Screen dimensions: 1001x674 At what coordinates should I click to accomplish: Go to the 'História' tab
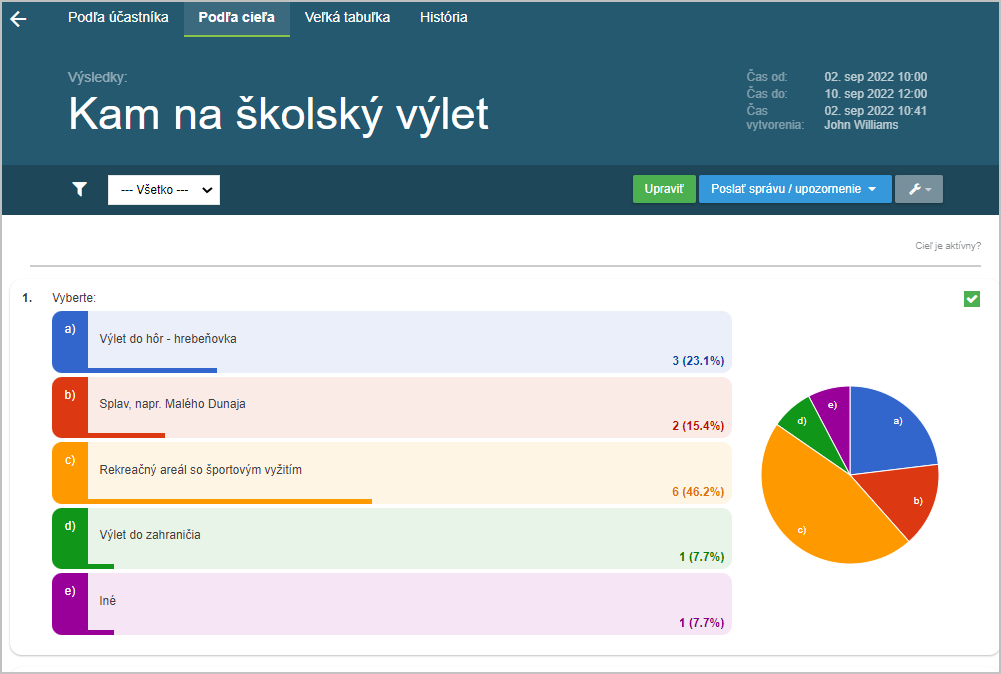tap(443, 18)
